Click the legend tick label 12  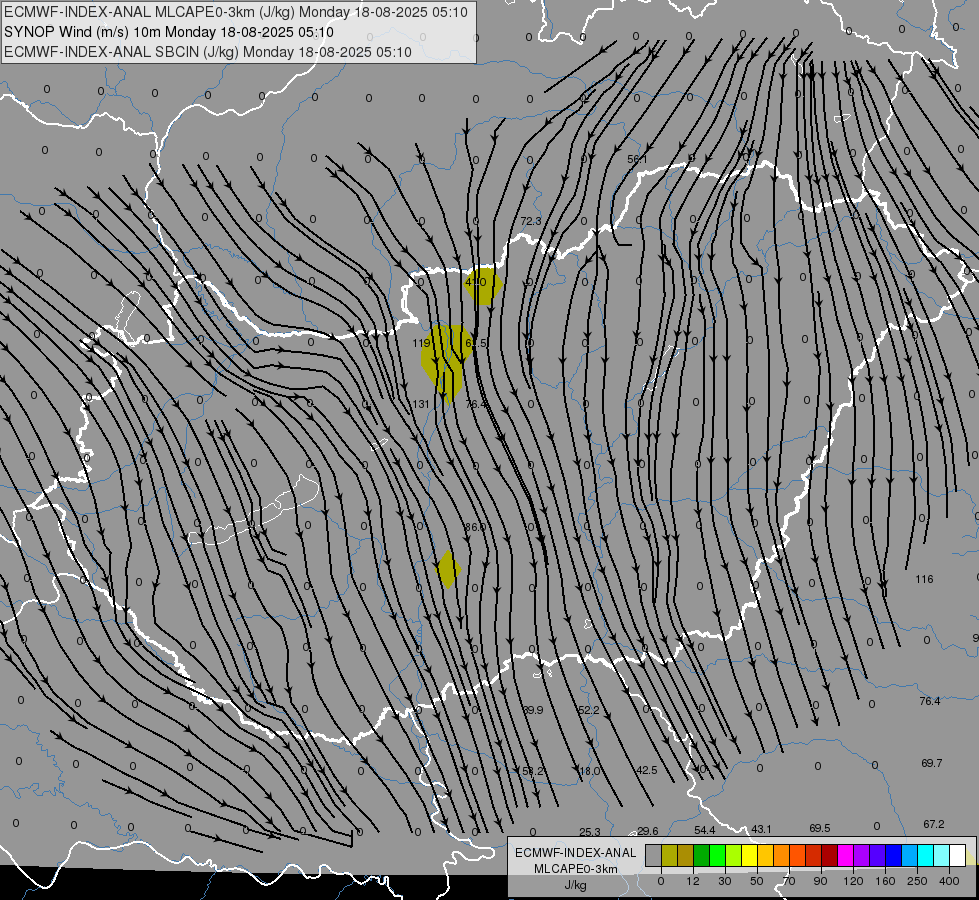coord(693,881)
